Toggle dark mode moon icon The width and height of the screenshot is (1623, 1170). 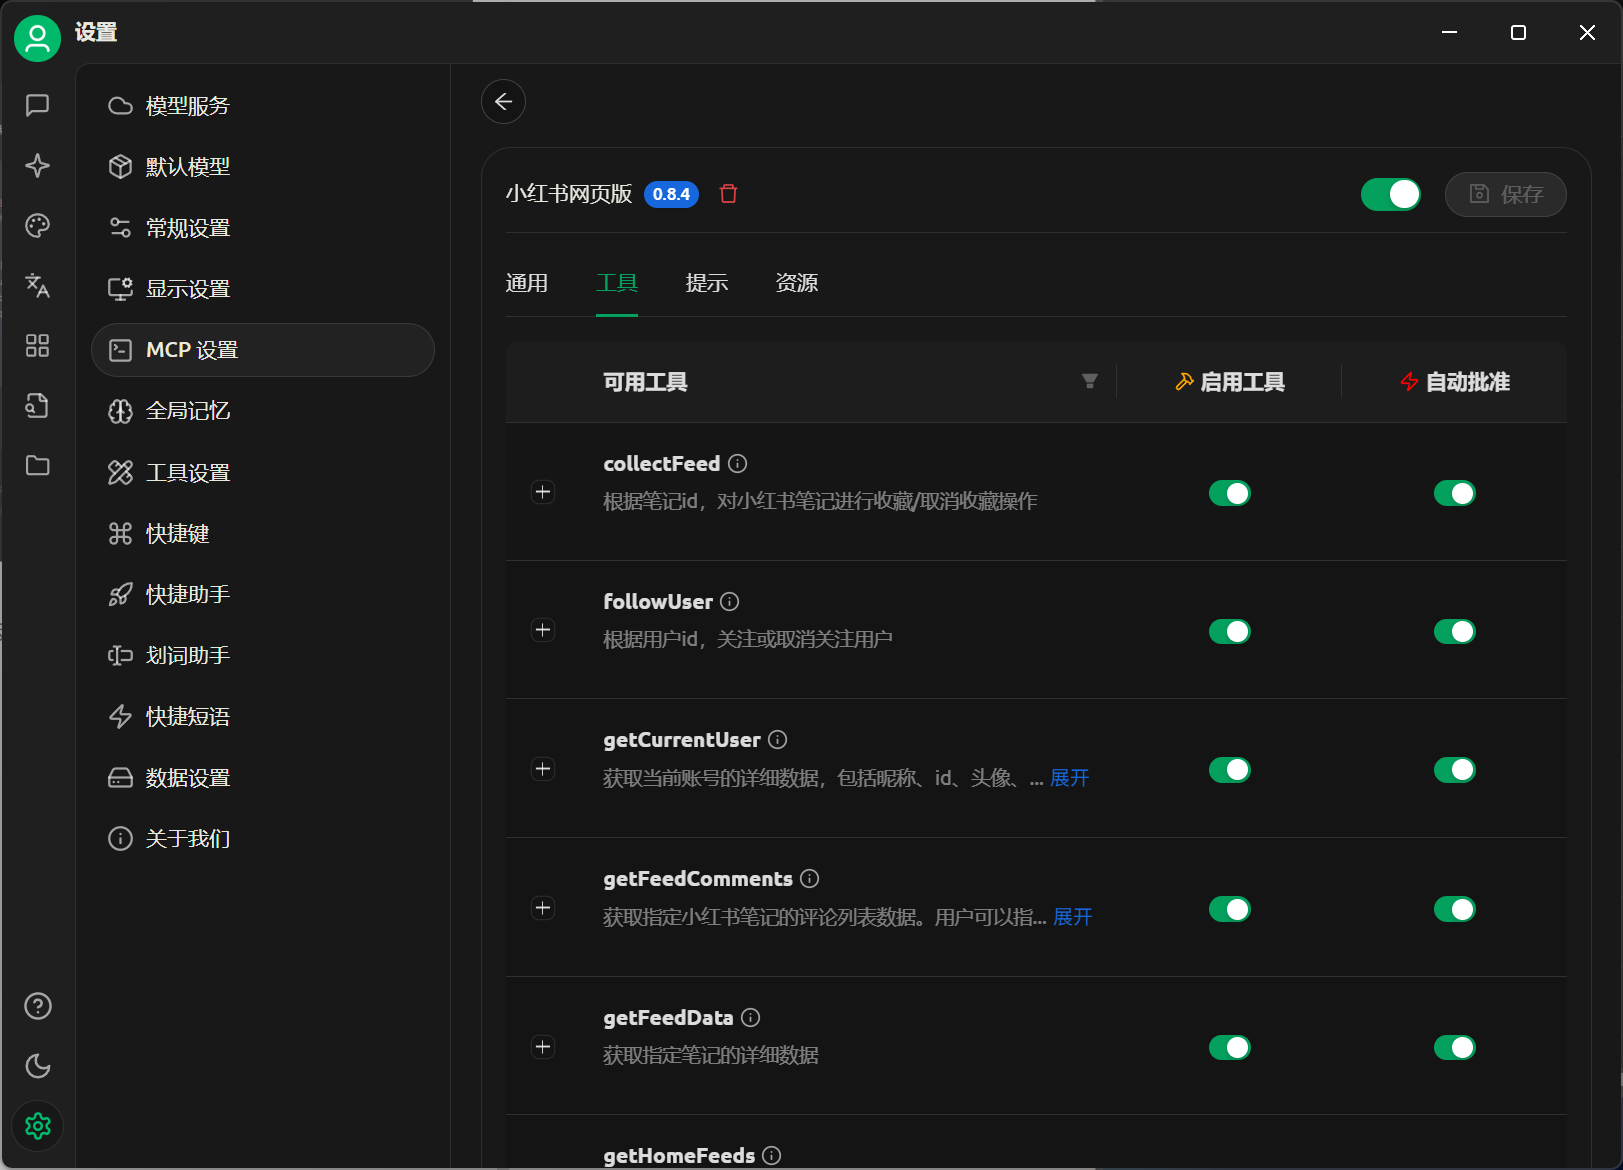pos(38,1066)
